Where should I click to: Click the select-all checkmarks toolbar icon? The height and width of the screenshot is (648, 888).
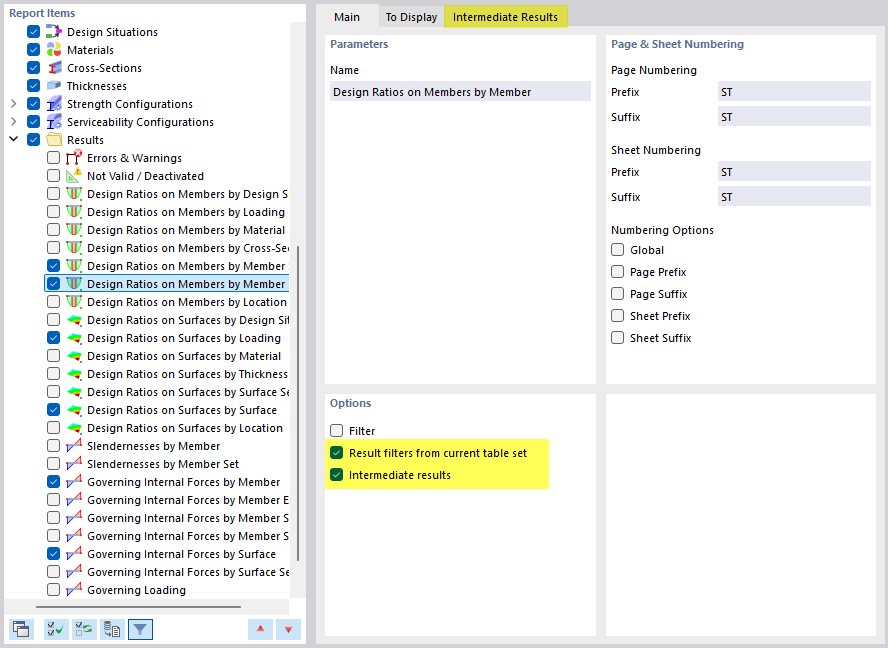point(55,629)
